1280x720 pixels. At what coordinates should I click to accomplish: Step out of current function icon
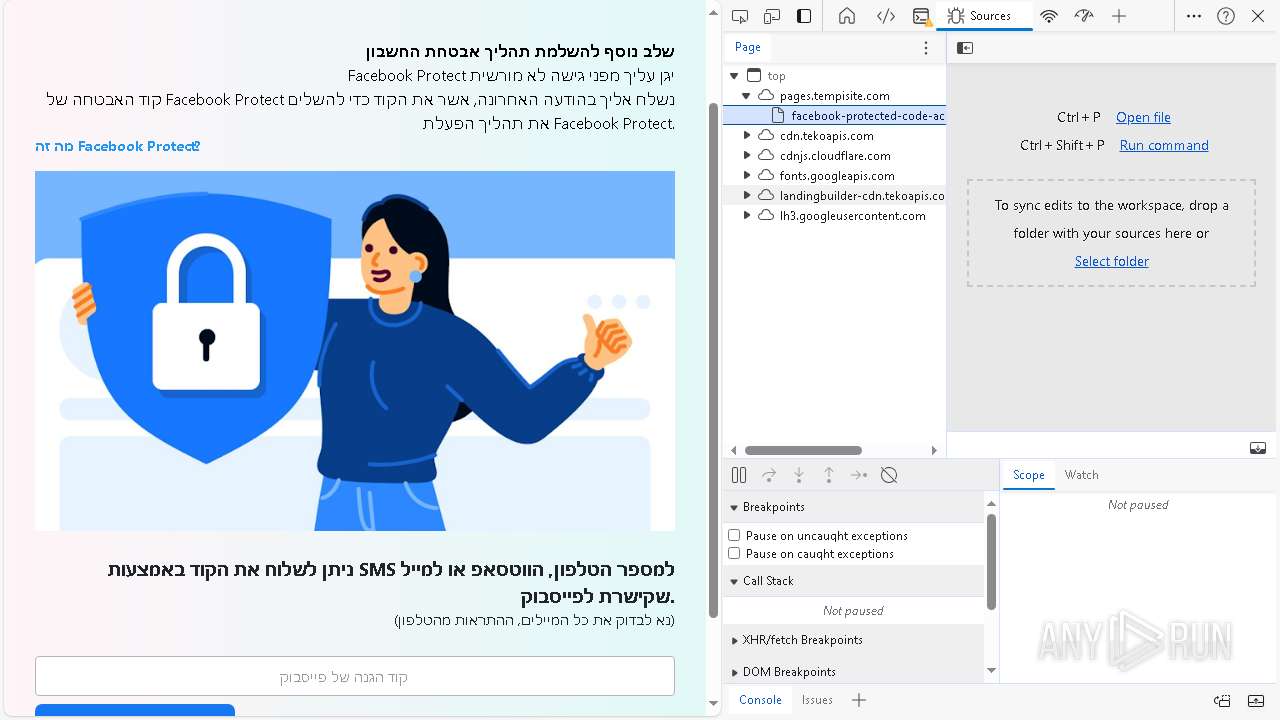(829, 476)
